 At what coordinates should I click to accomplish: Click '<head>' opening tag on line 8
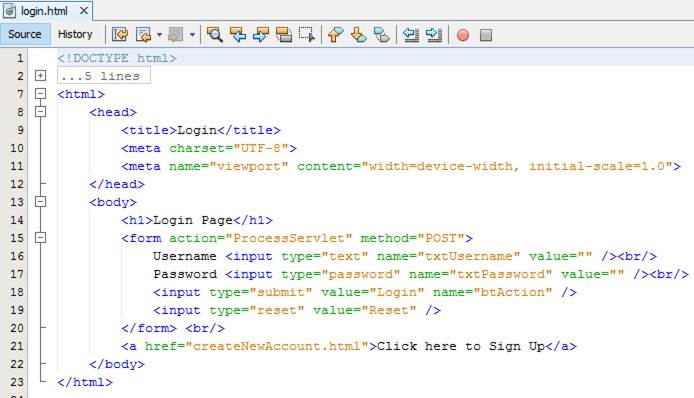[x=113, y=112]
